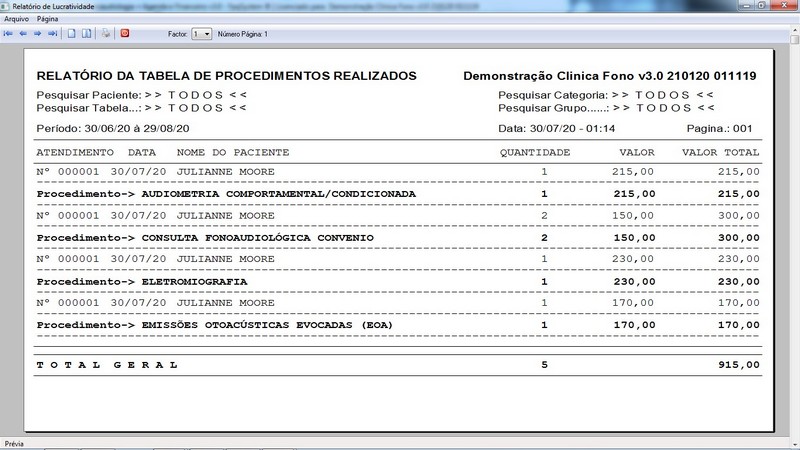The height and width of the screenshot is (450, 800).
Task: Jump to the last page of report
Action: (53, 34)
